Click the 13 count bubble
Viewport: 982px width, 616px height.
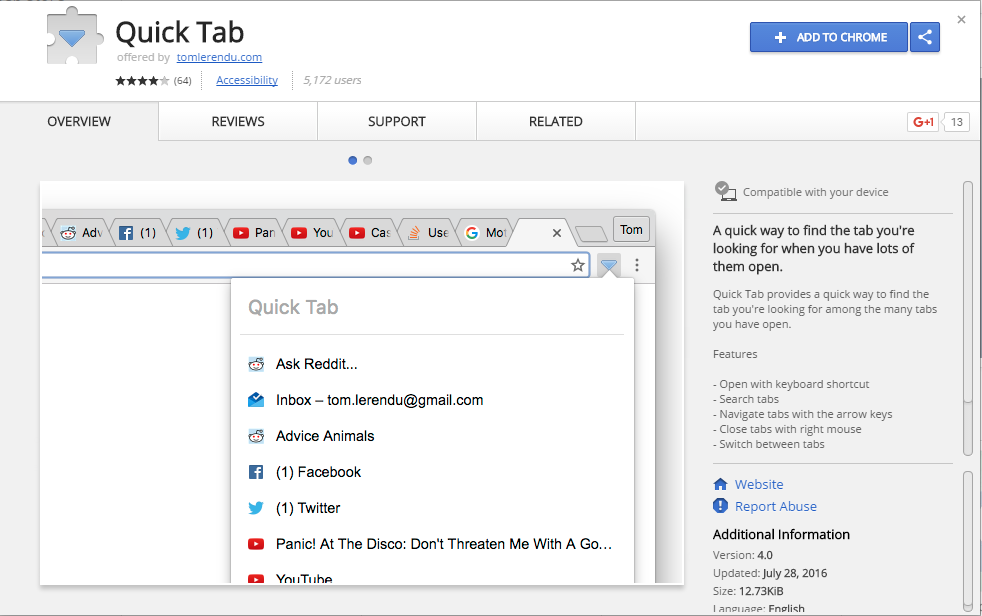click(956, 122)
